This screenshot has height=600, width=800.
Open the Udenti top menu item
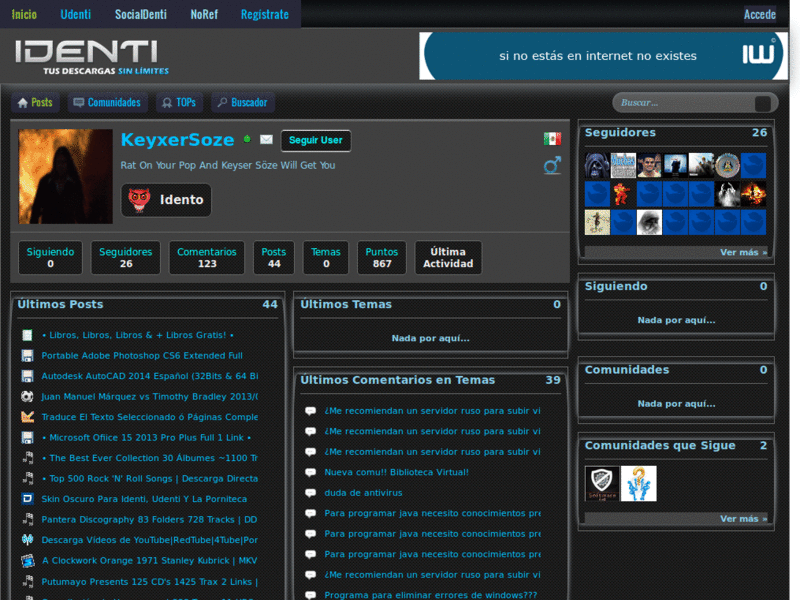pyautogui.click(x=76, y=14)
